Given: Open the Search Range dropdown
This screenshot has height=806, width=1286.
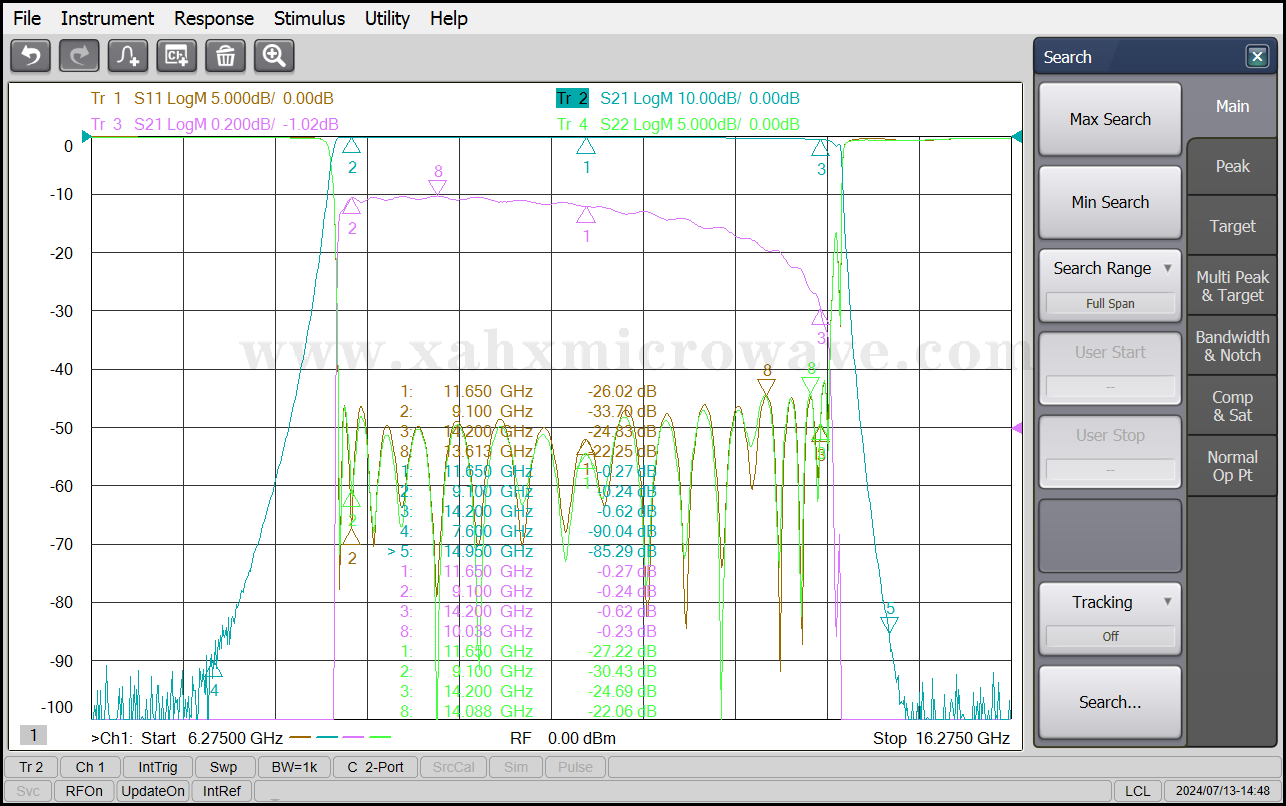Looking at the screenshot, I should [x=1110, y=285].
